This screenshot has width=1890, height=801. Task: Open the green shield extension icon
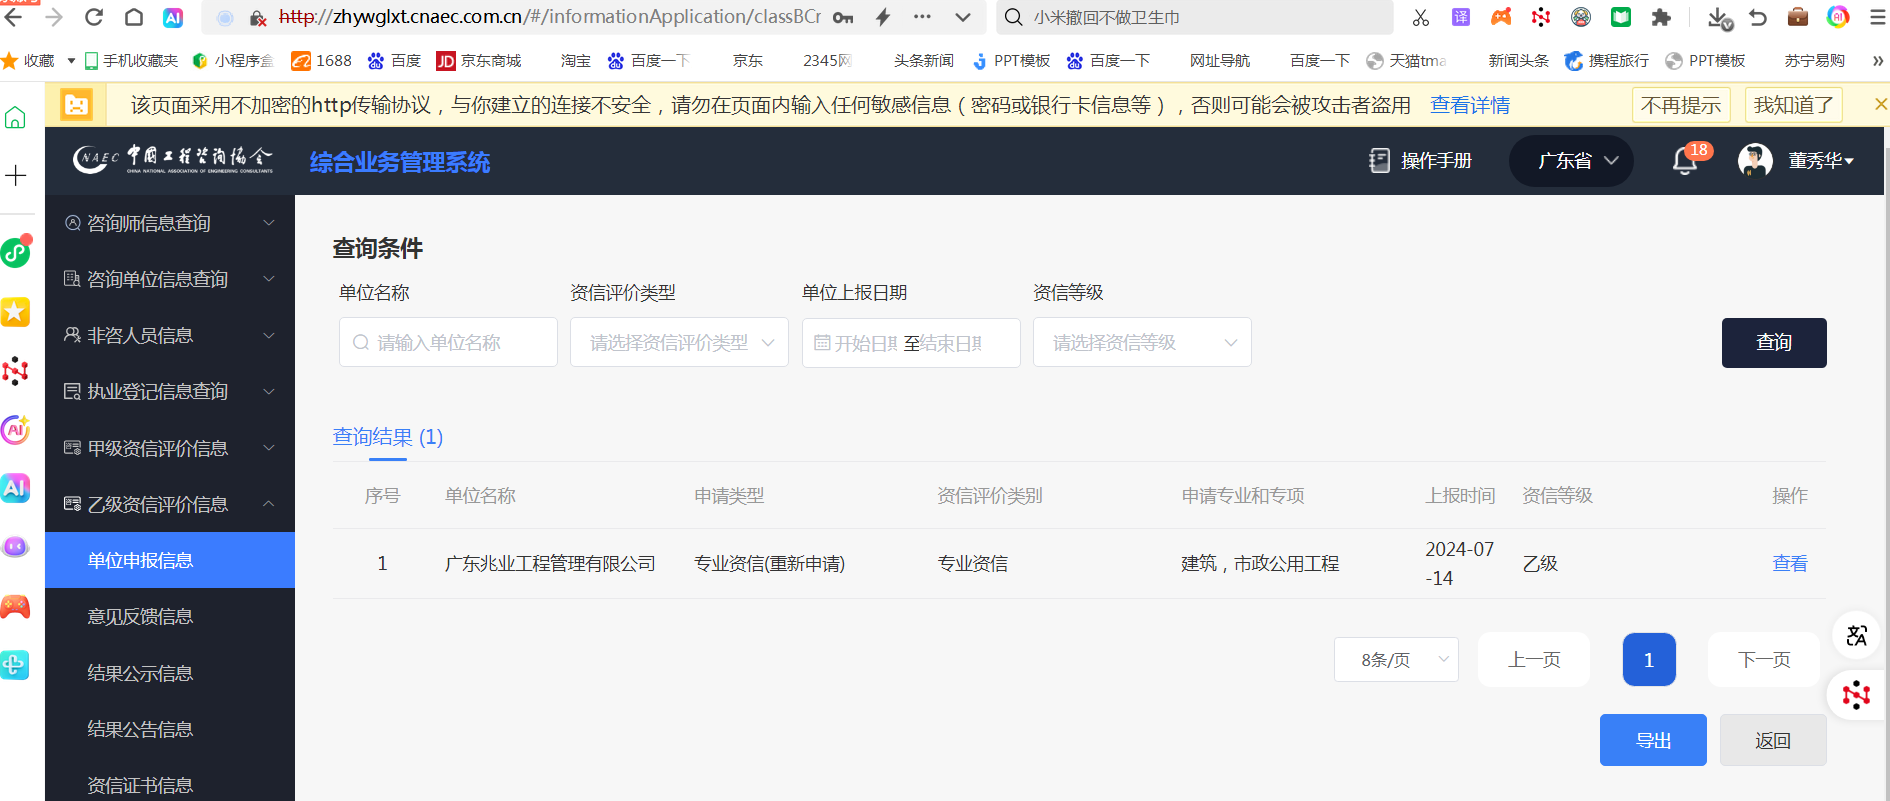(x=1621, y=17)
